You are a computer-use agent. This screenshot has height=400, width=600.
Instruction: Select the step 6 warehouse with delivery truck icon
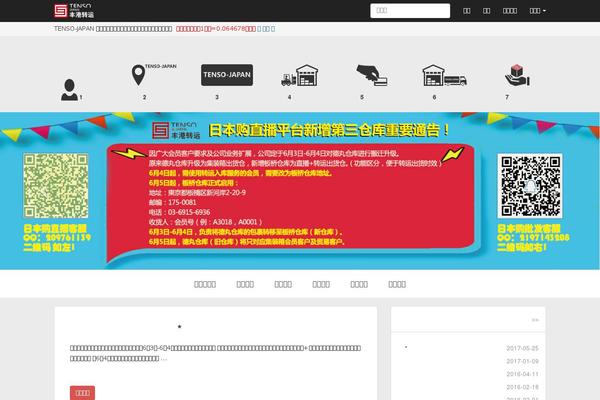[x=444, y=75]
